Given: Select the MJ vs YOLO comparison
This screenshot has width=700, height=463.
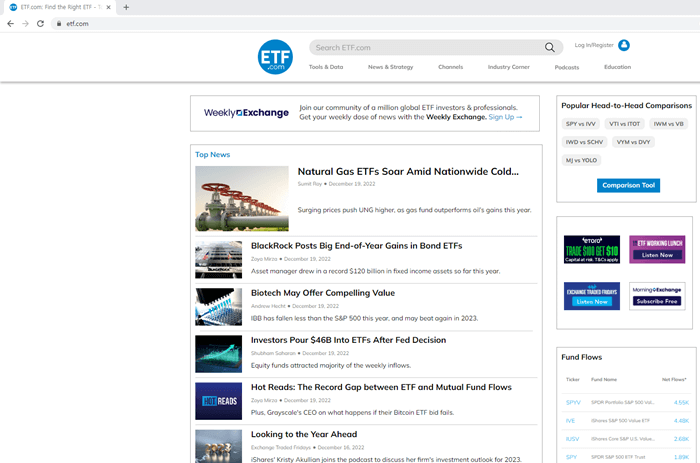Looking at the screenshot, I should tap(581, 160).
